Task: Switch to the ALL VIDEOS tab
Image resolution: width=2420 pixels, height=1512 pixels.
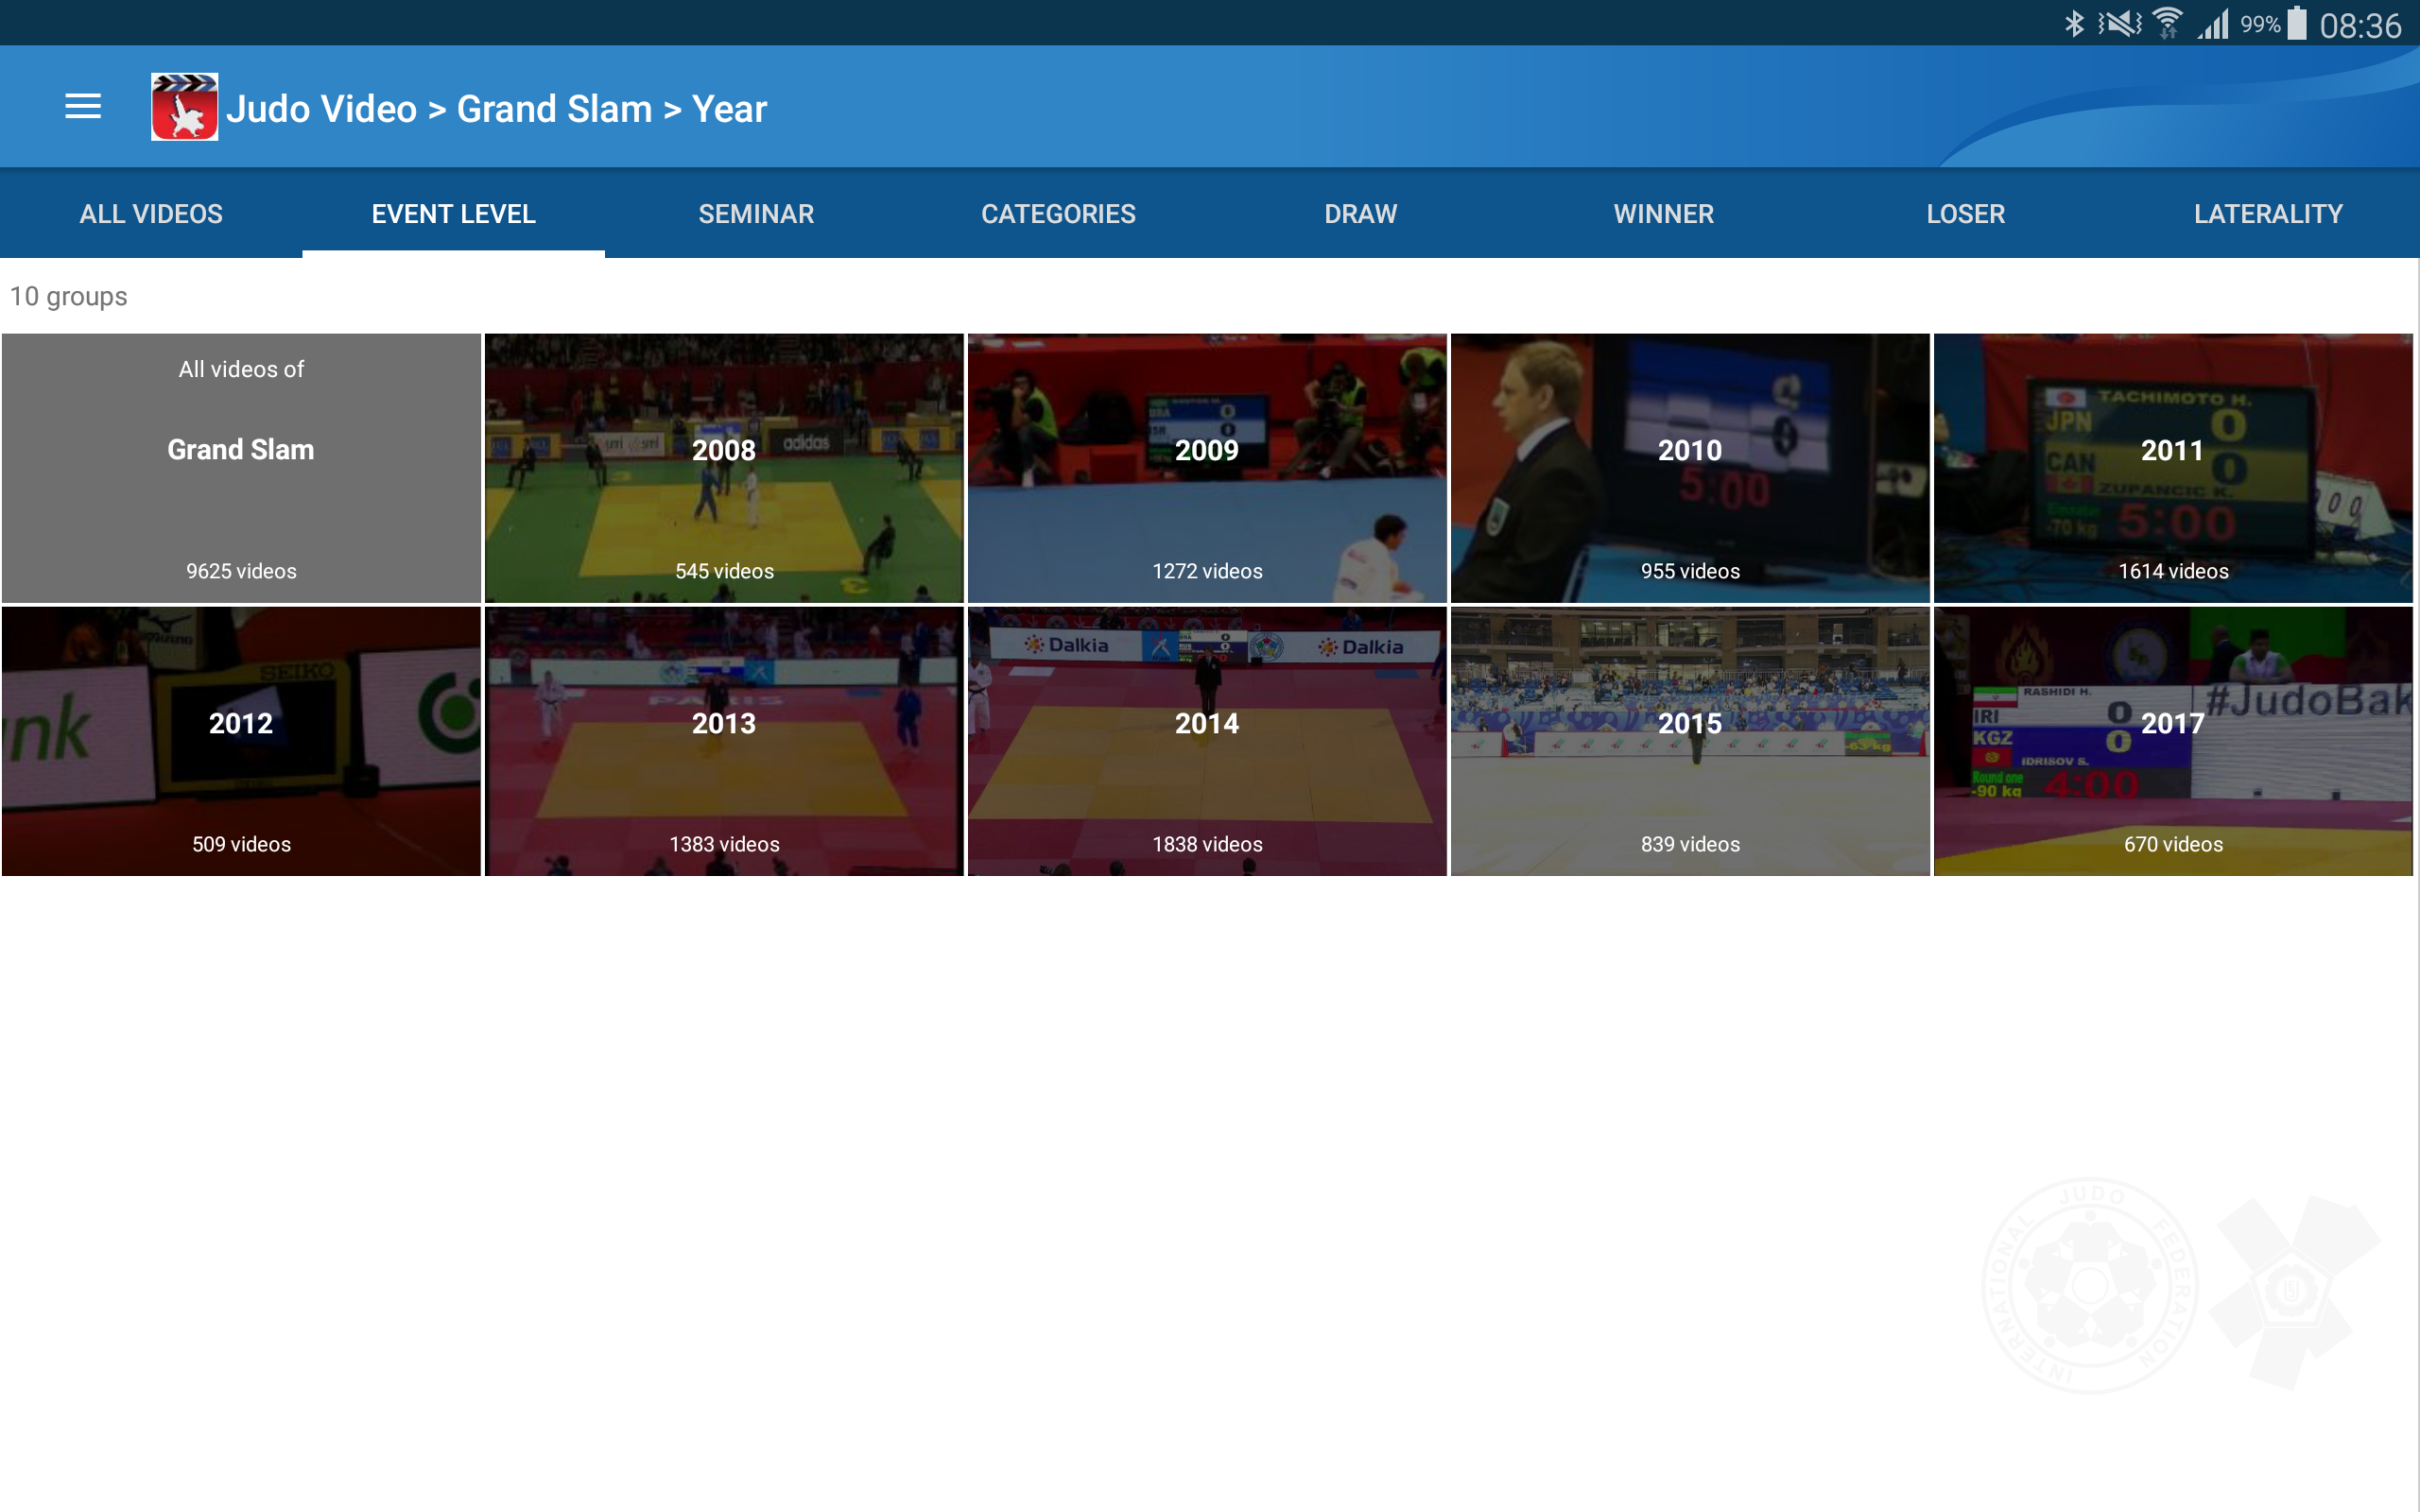Action: pyautogui.click(x=151, y=213)
